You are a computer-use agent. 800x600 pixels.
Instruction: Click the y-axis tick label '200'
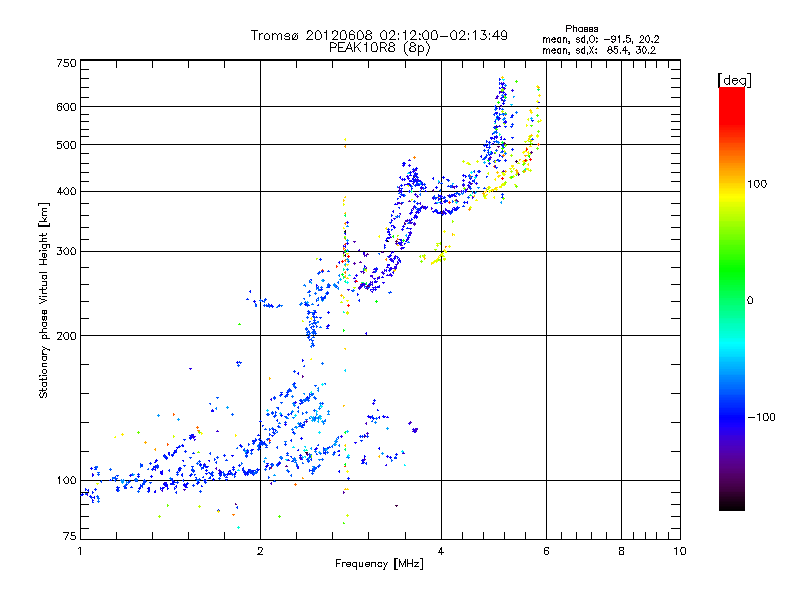66,336
